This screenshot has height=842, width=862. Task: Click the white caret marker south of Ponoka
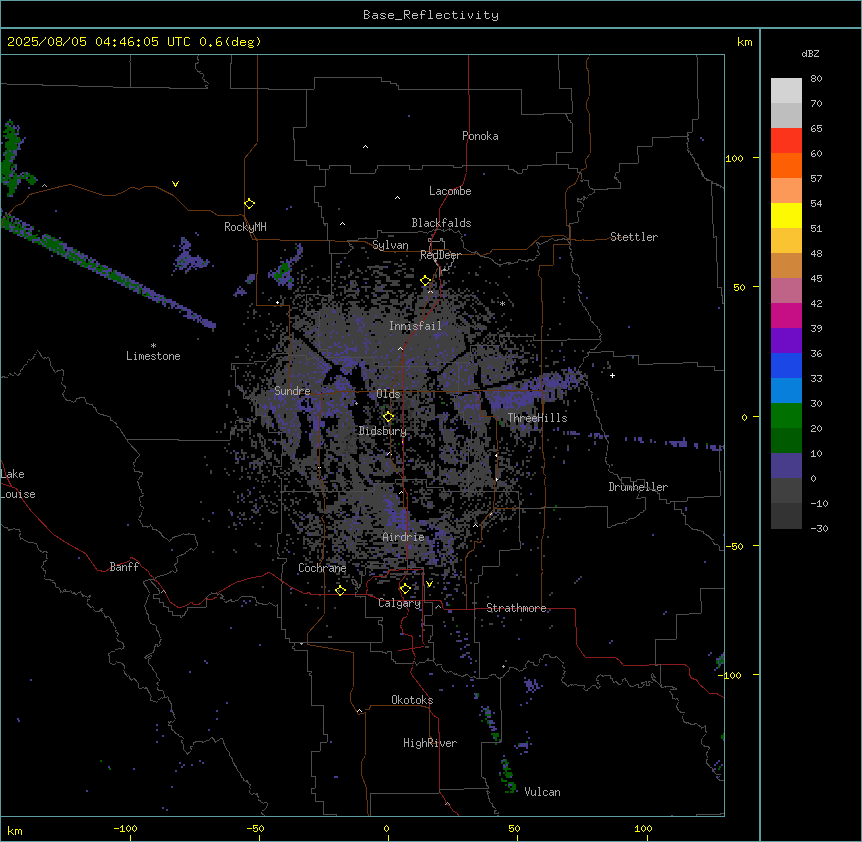pos(365,147)
